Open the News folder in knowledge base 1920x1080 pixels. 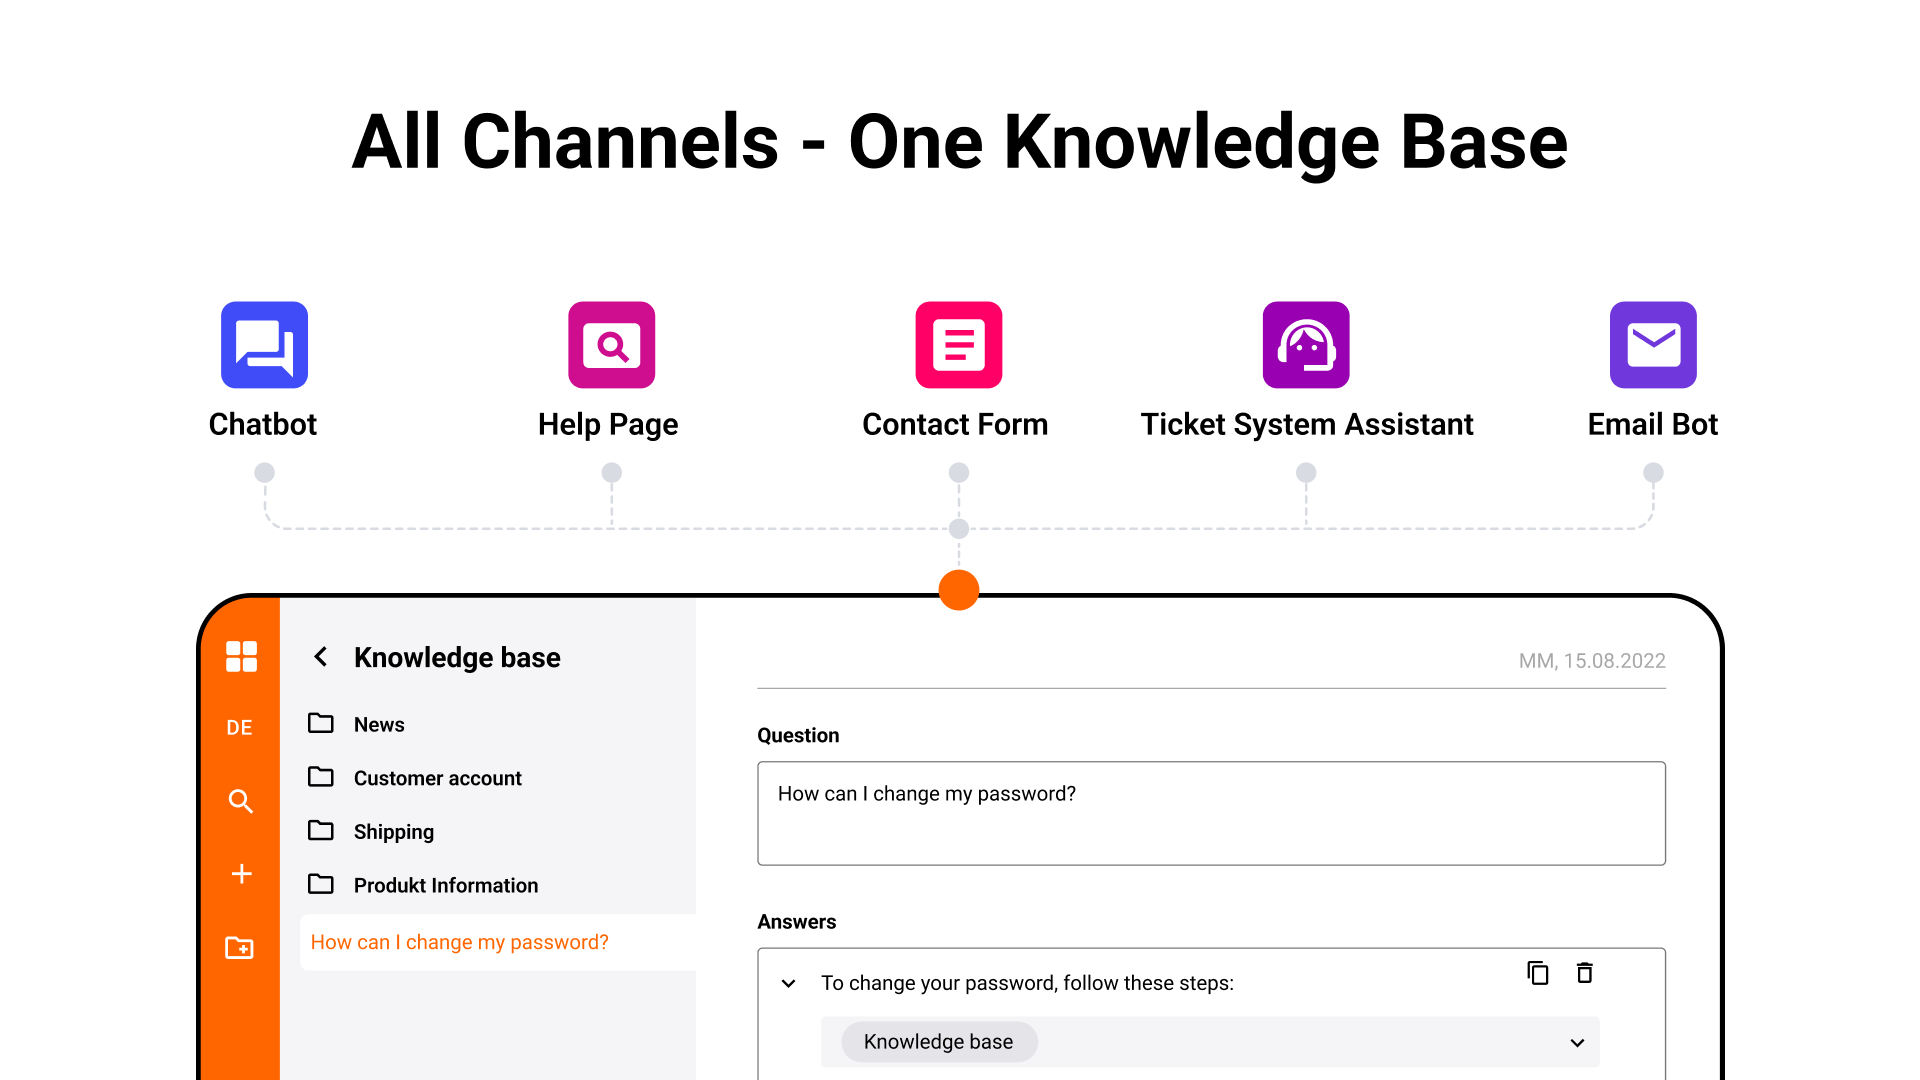coord(377,724)
